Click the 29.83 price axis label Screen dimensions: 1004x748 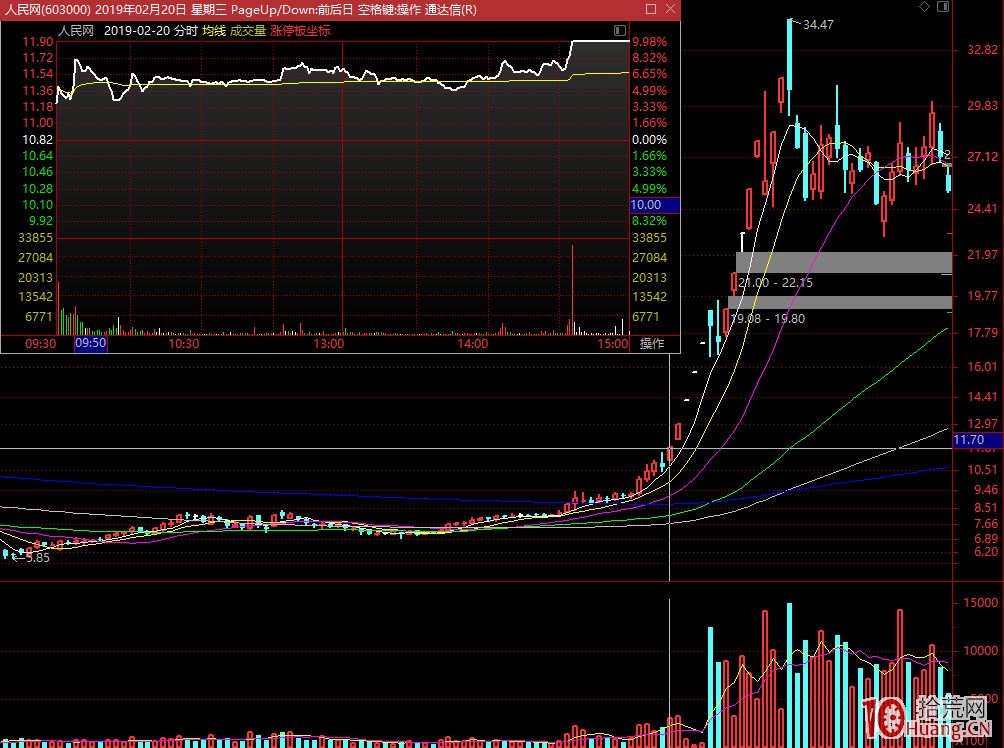(x=982, y=106)
